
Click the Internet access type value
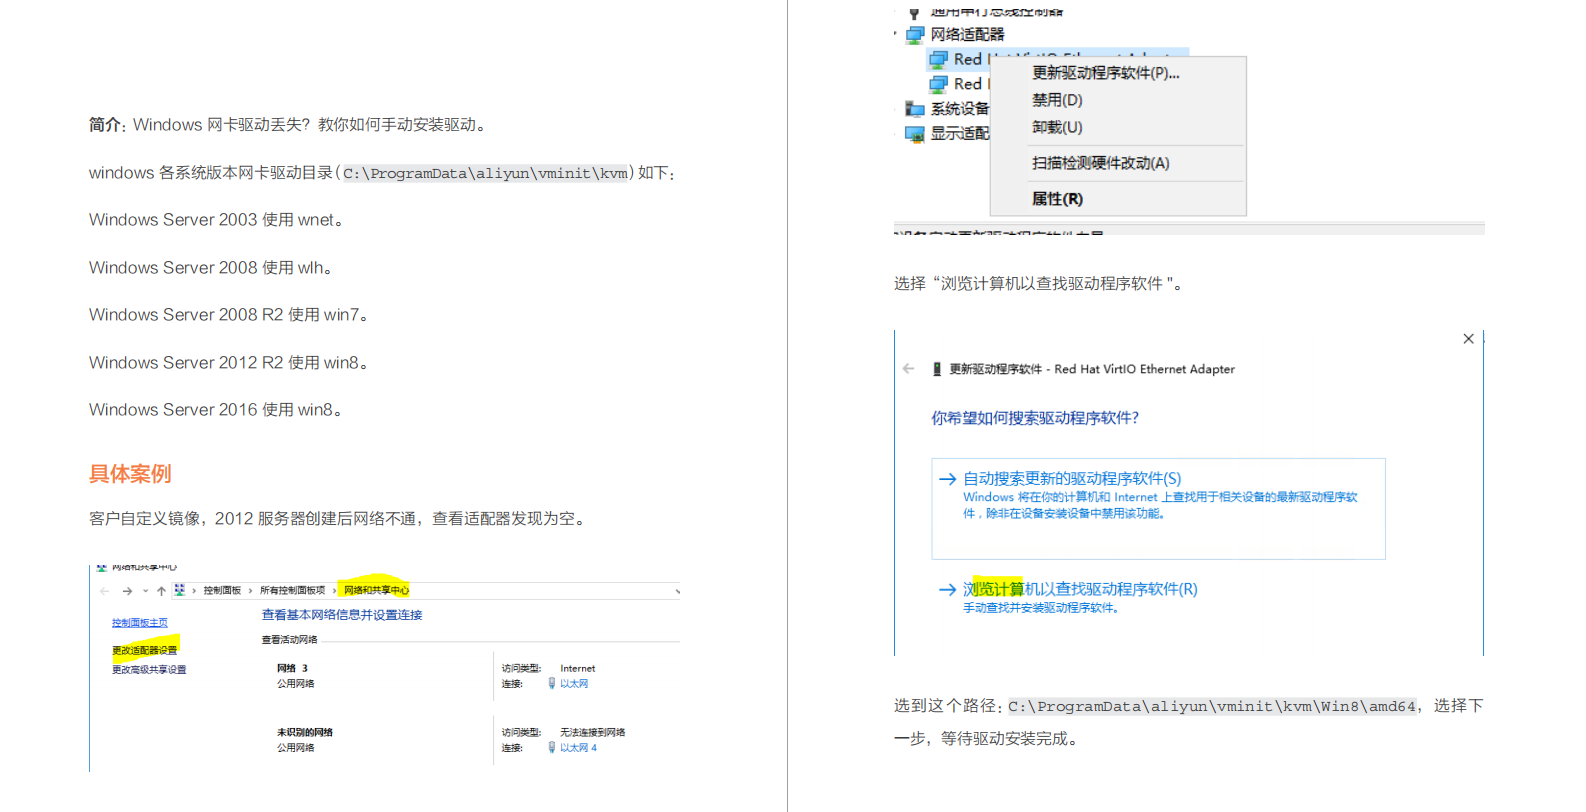coord(577,668)
